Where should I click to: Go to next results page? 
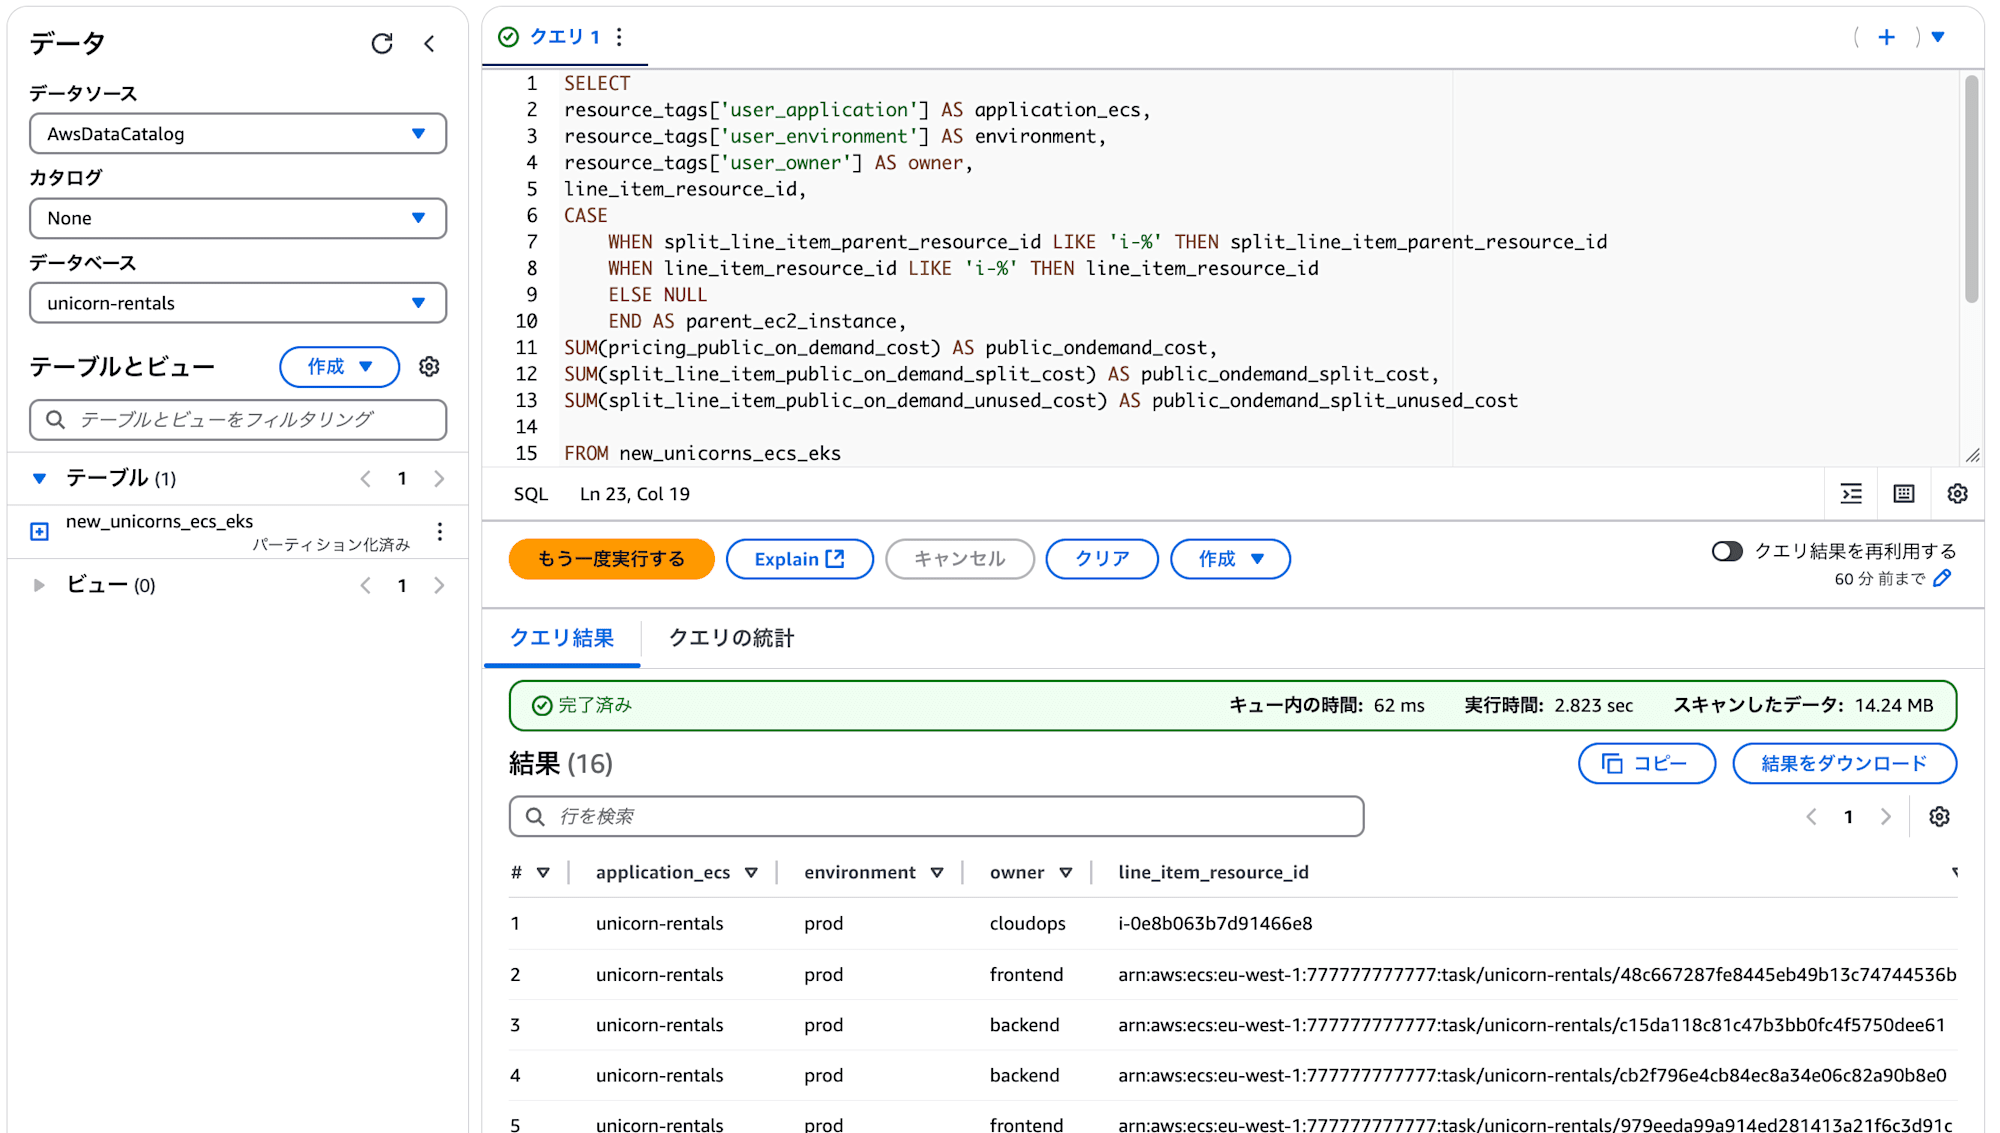[x=1885, y=817]
